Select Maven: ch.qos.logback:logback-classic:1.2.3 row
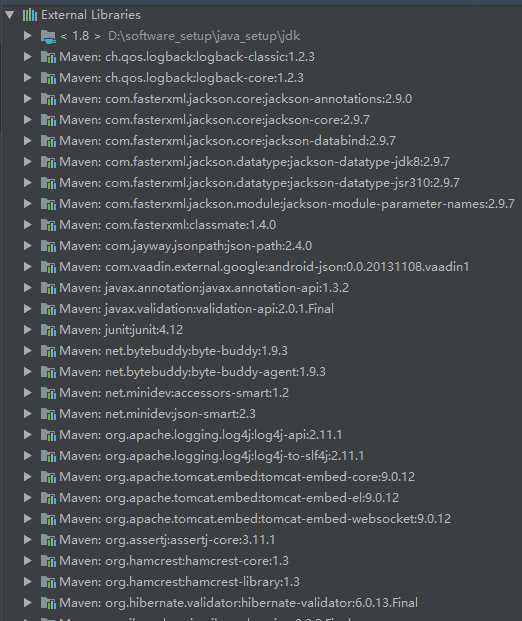 187,57
